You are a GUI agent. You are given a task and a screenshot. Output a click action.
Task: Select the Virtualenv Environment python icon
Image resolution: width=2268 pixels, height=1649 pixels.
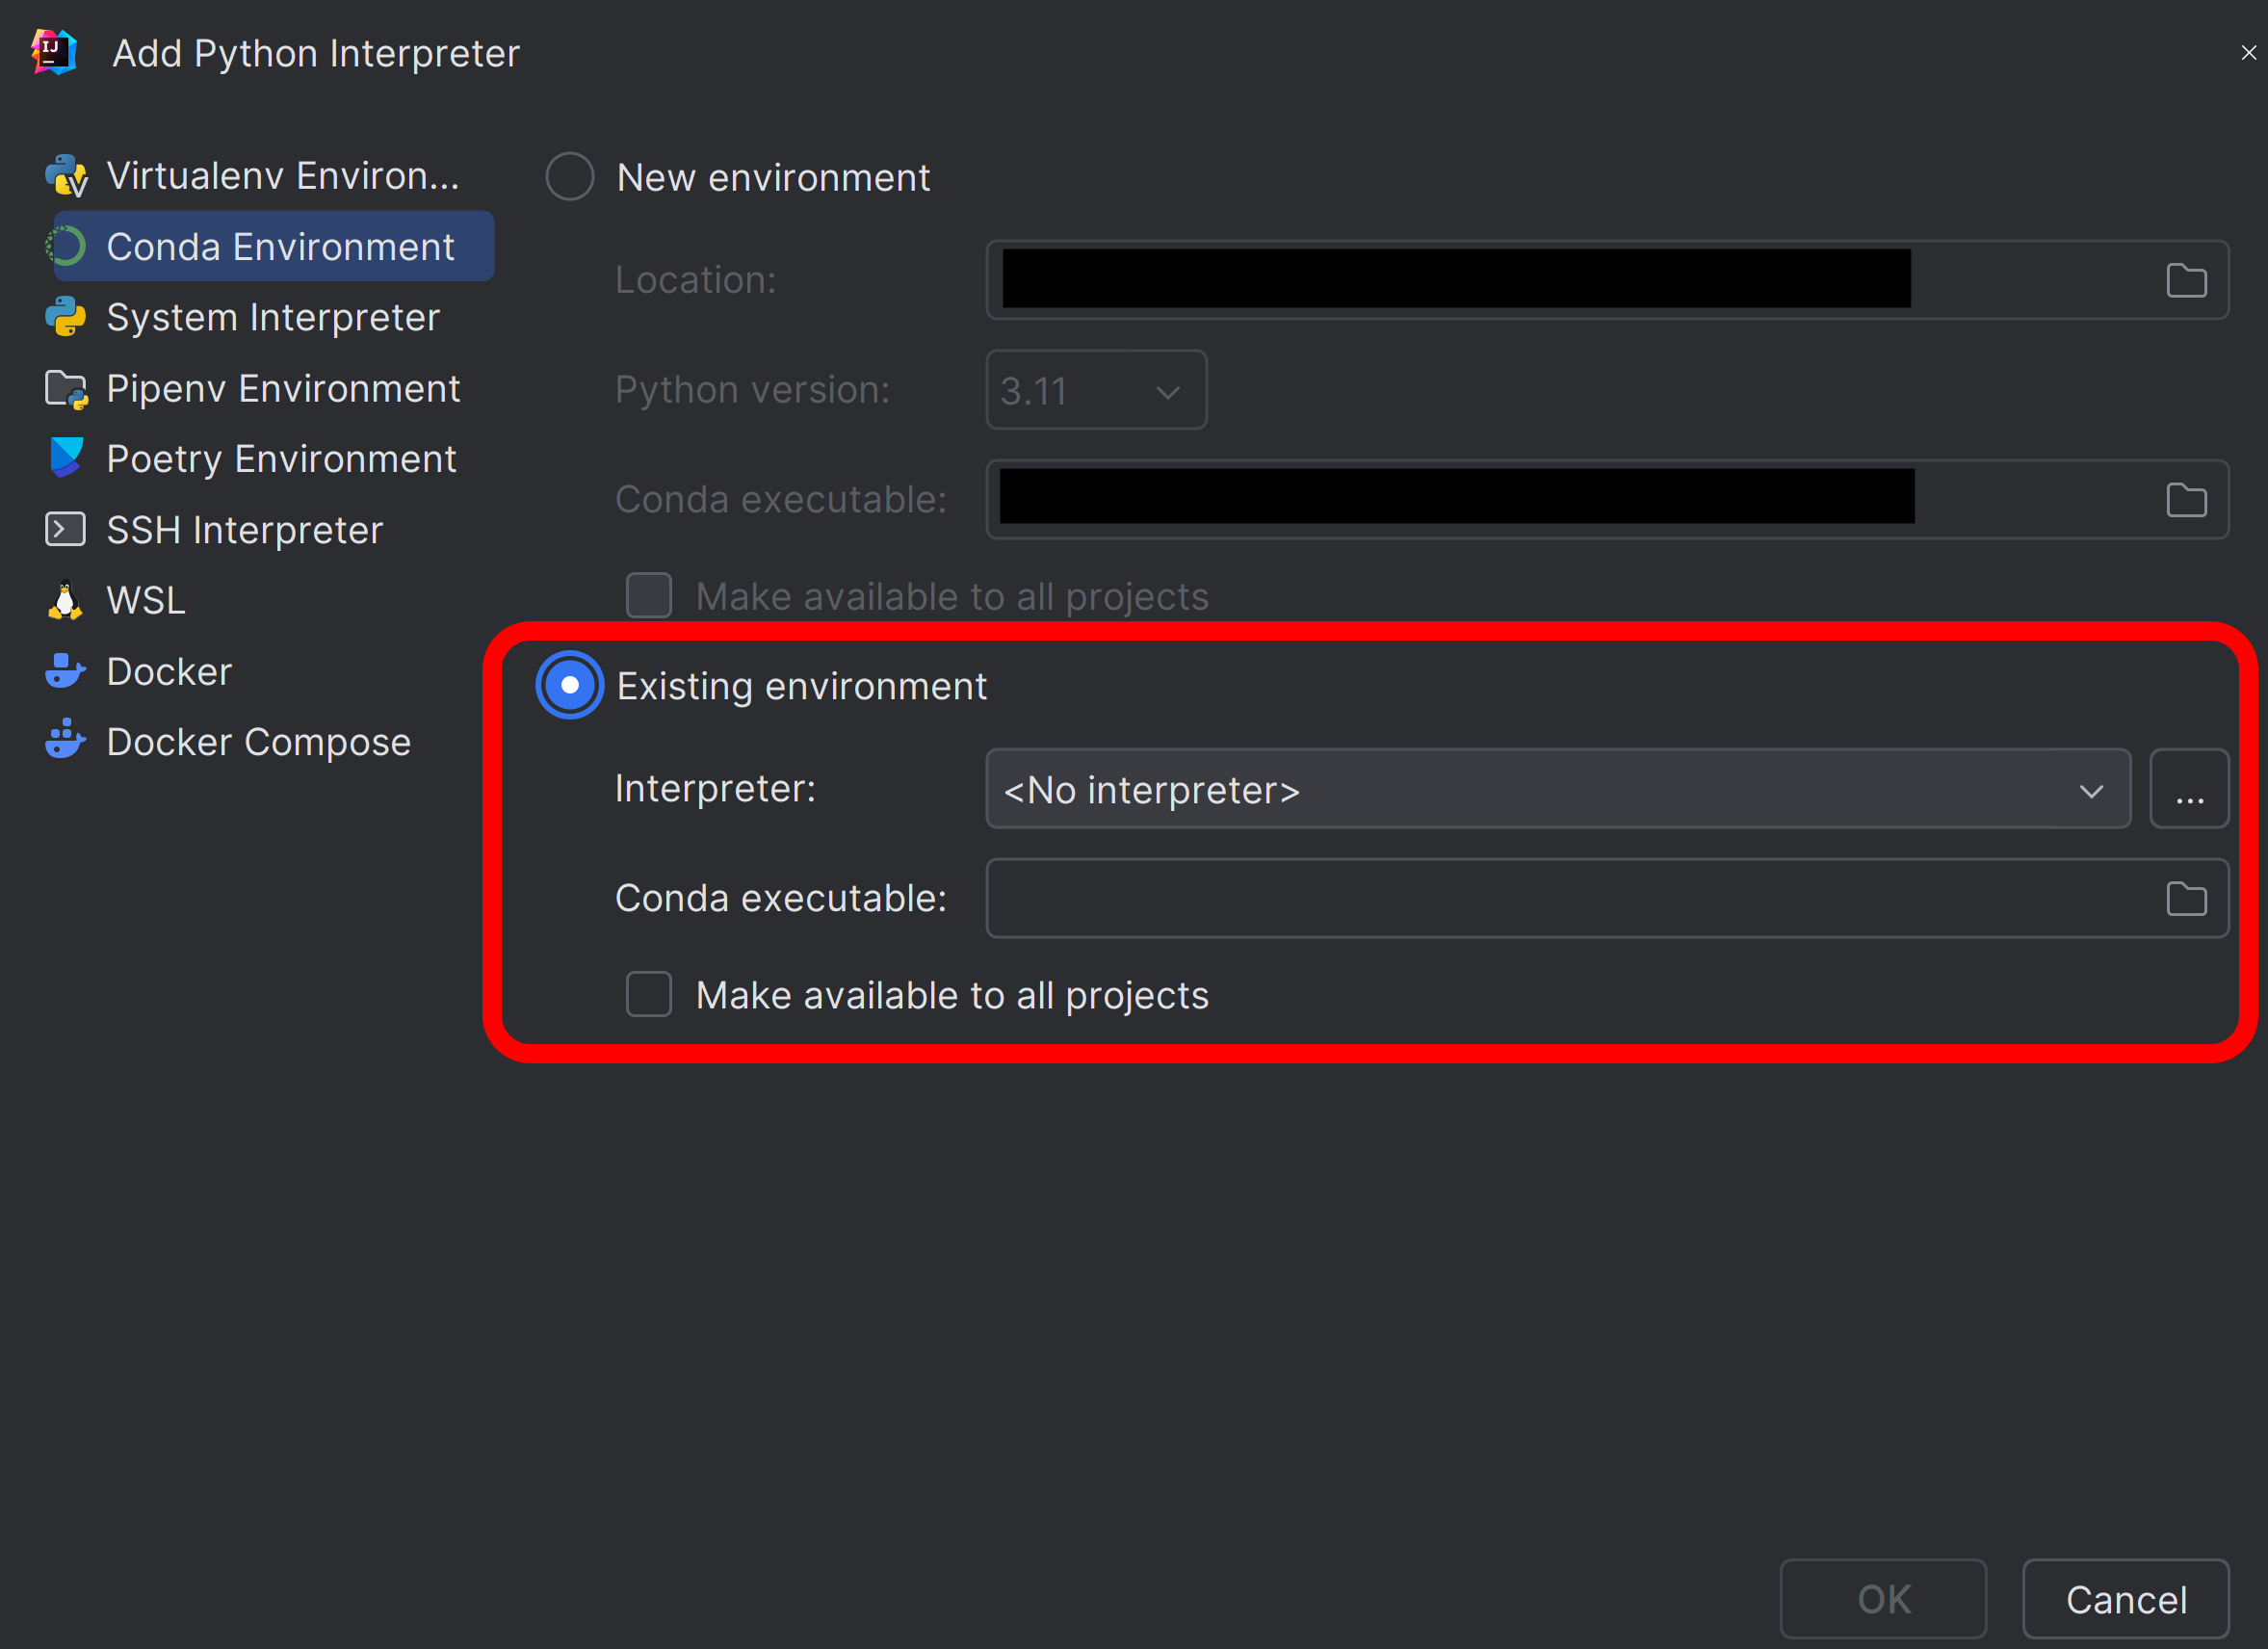[66, 175]
